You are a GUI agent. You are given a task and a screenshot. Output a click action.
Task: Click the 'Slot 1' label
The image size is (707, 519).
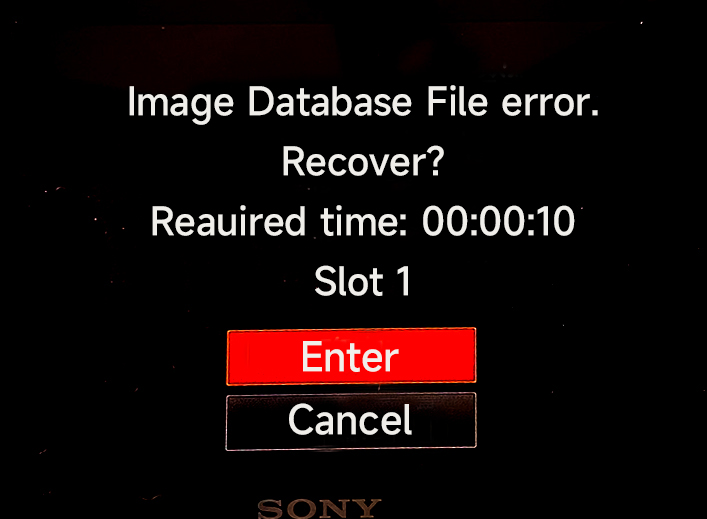[363, 281]
